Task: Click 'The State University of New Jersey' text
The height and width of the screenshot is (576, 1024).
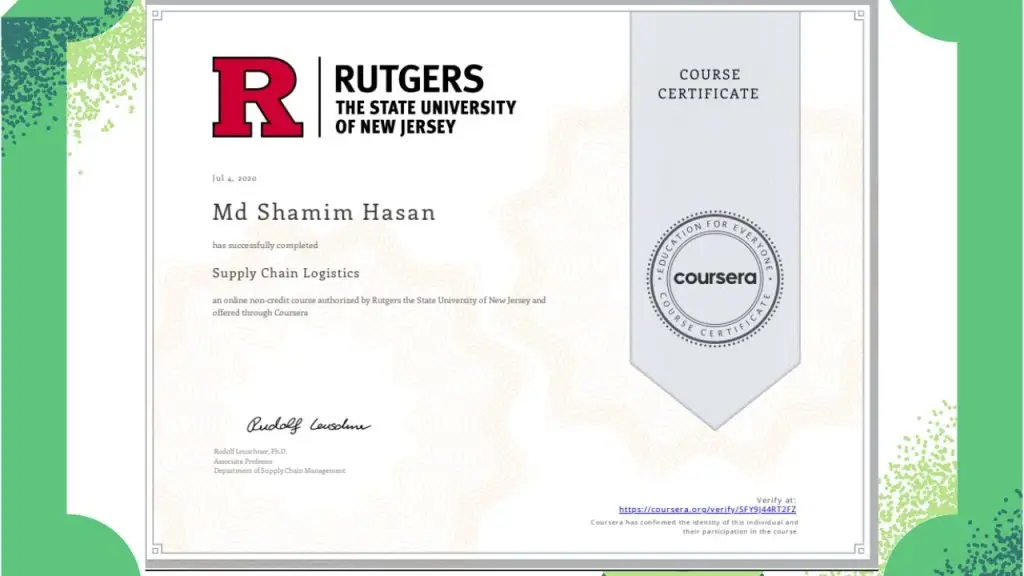Action: 425,117
